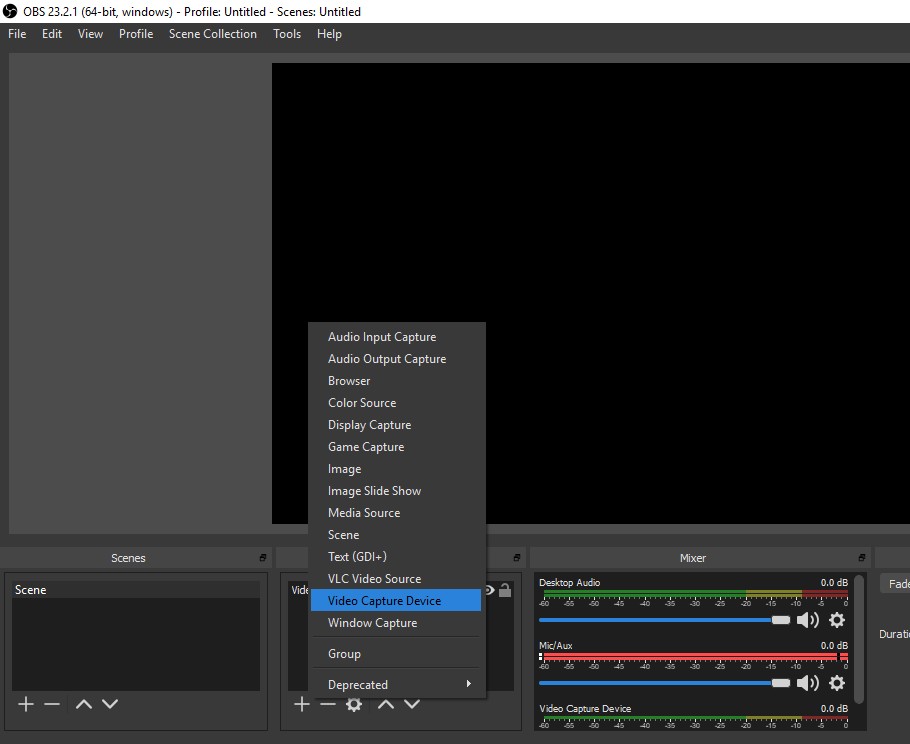Open the Scene Collection menu
The height and width of the screenshot is (744, 910).
[212, 34]
